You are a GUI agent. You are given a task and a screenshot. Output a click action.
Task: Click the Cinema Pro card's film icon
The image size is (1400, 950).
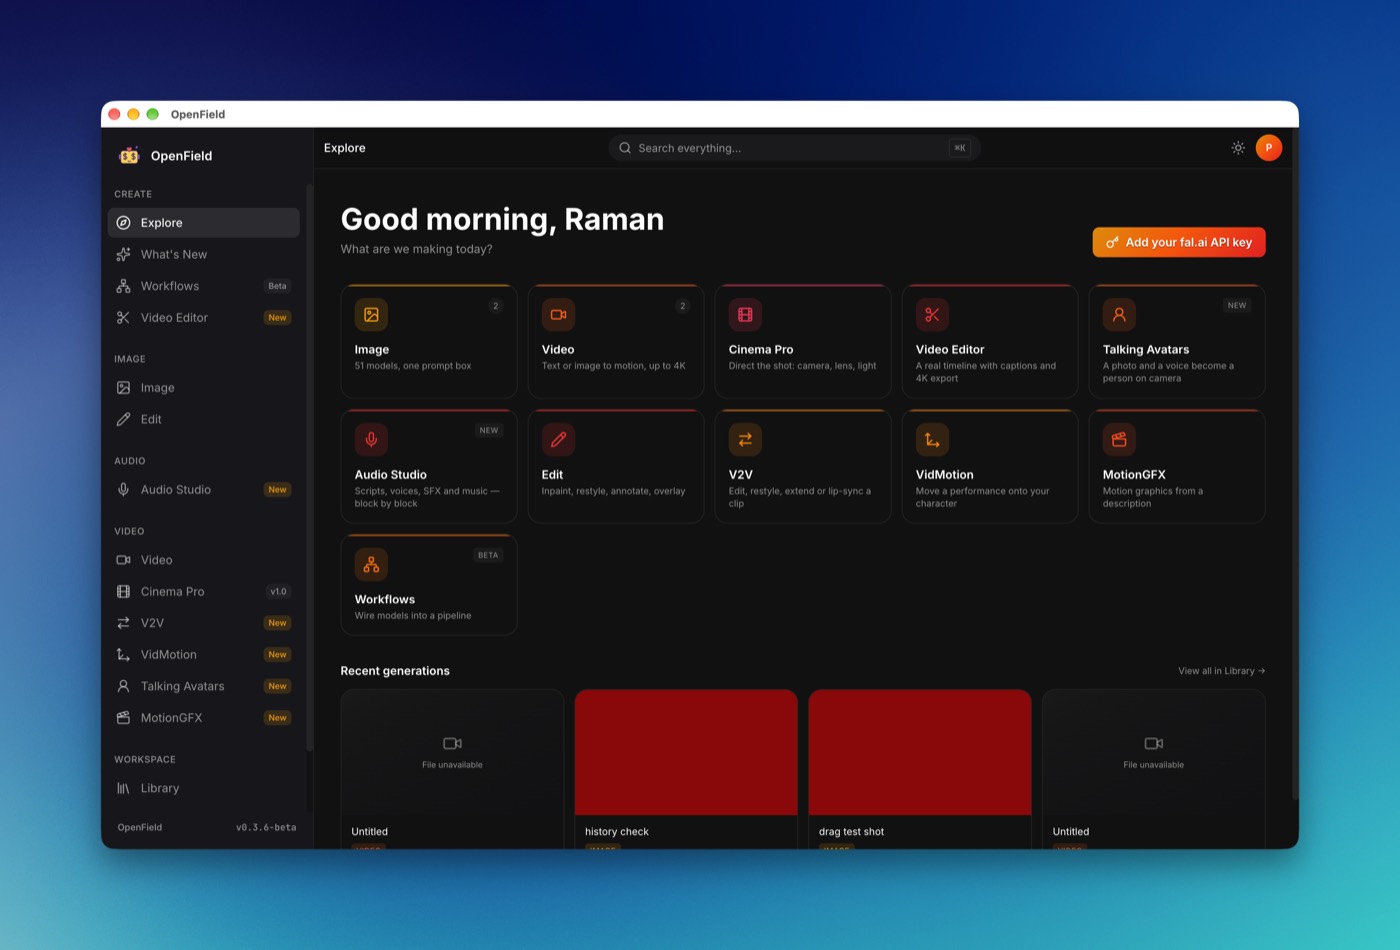(745, 315)
